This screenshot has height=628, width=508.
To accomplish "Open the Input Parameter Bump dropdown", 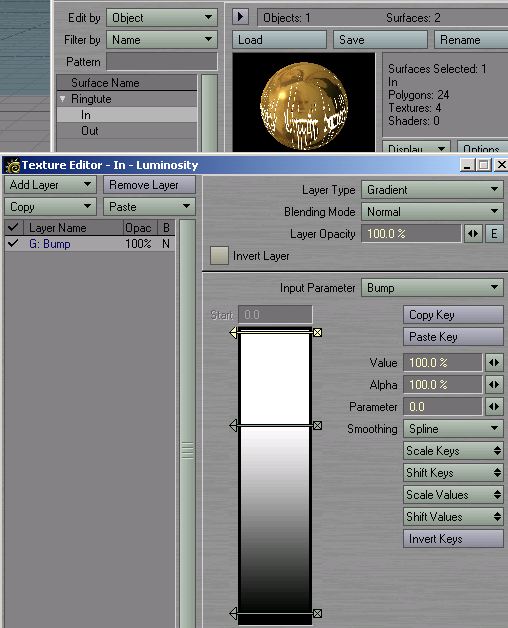I will tap(432, 288).
